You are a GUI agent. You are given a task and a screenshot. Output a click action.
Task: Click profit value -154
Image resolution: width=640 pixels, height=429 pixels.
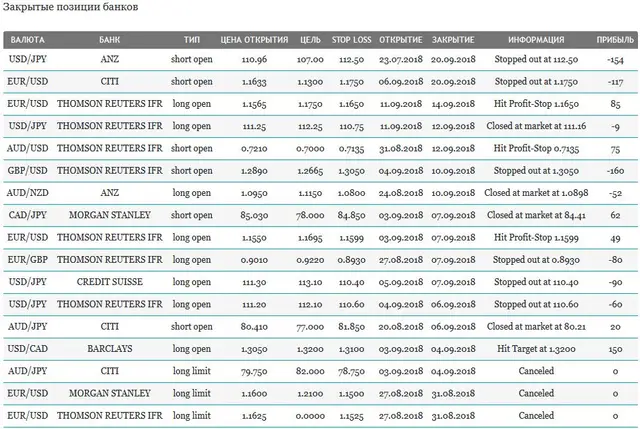[615, 60]
